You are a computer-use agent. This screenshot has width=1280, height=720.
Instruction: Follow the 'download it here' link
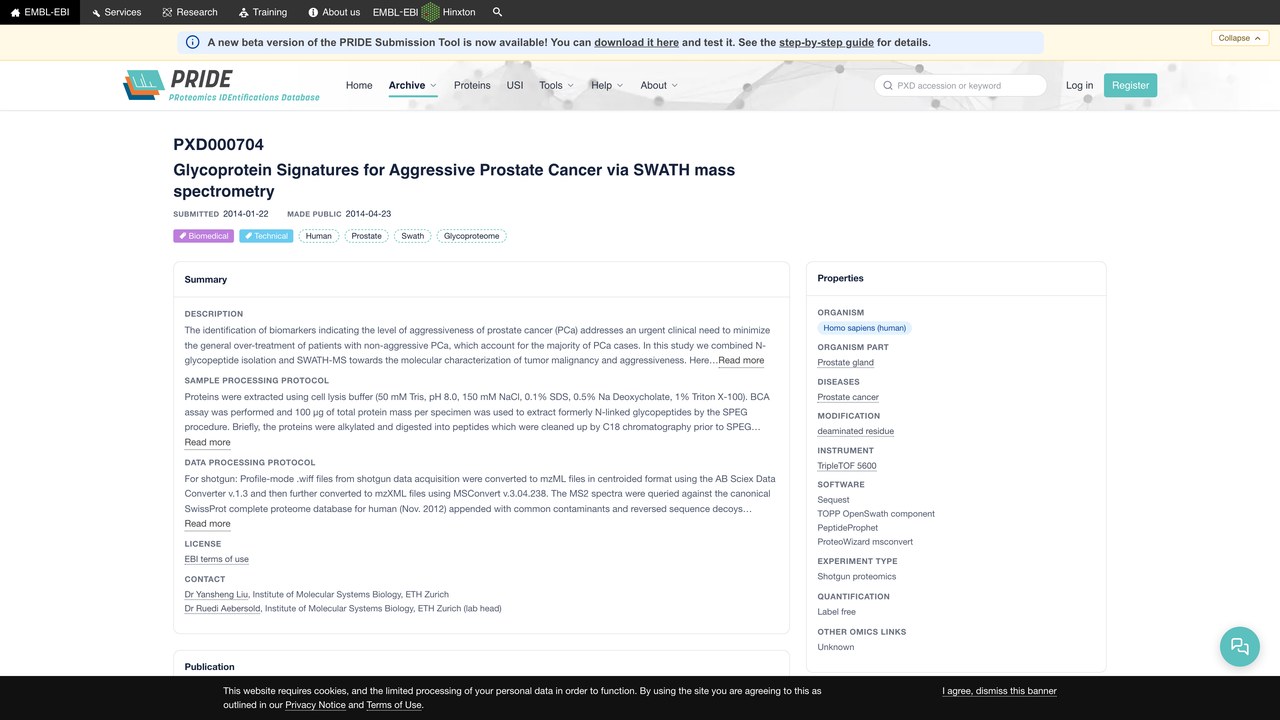click(637, 42)
